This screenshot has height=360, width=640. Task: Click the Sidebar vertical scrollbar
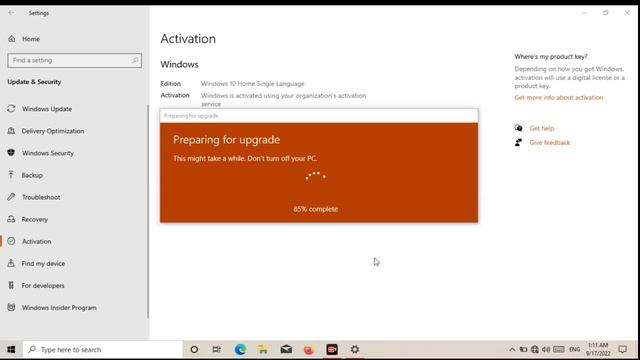(x=148, y=211)
